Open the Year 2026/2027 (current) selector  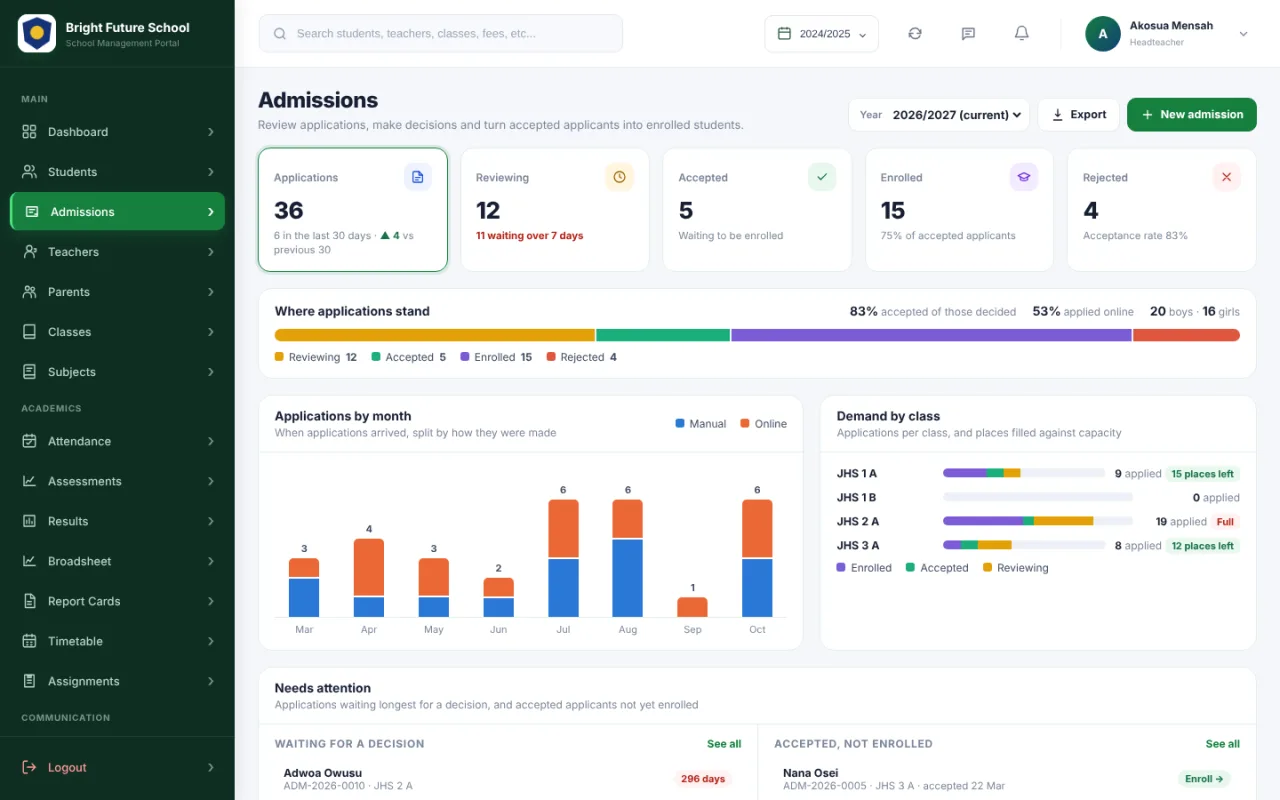pyautogui.click(x=939, y=115)
